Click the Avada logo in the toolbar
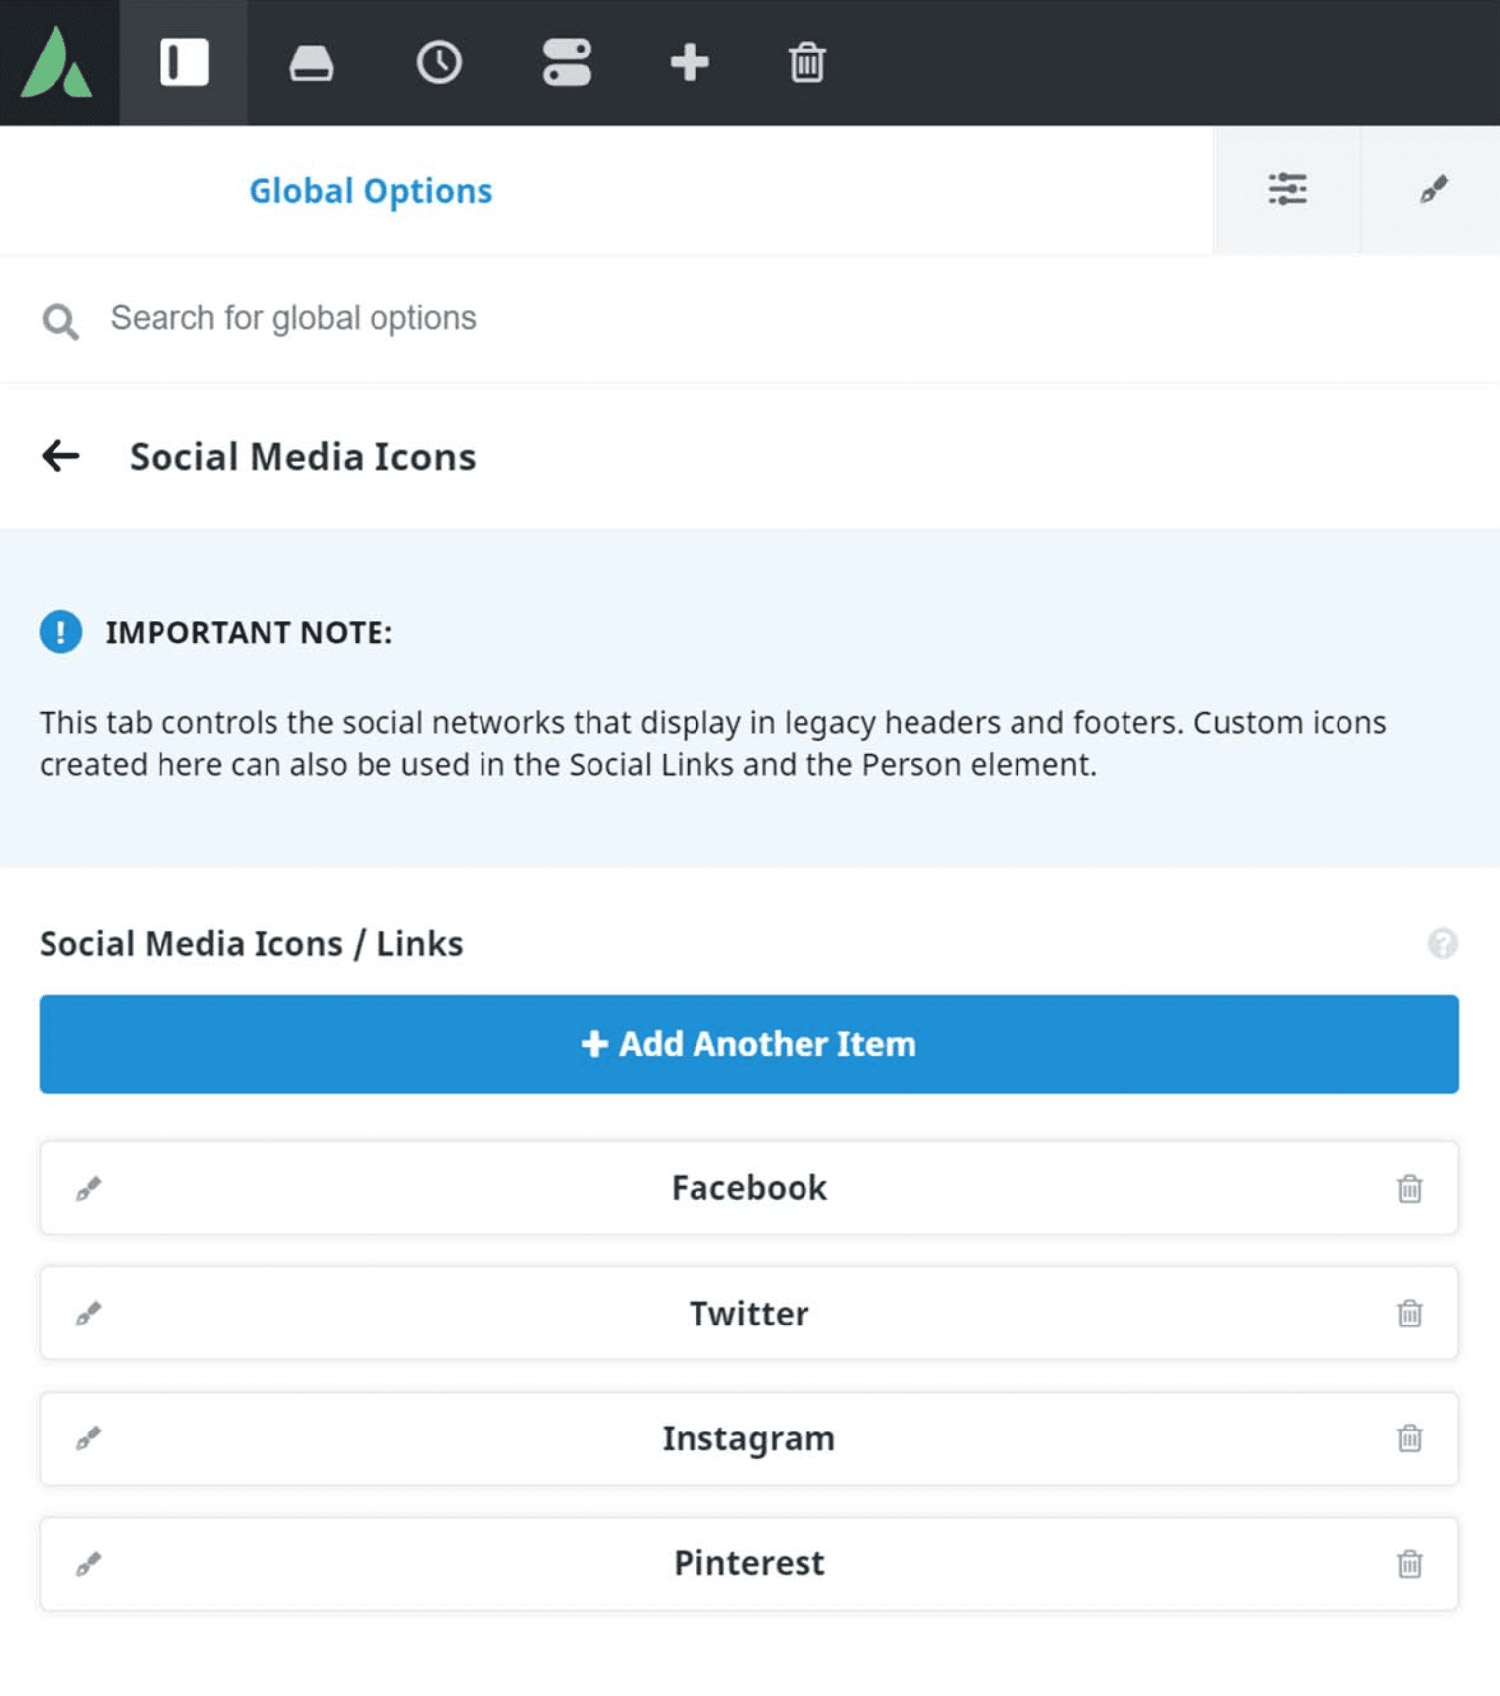Image resolution: width=1500 pixels, height=1696 pixels. pos(57,62)
